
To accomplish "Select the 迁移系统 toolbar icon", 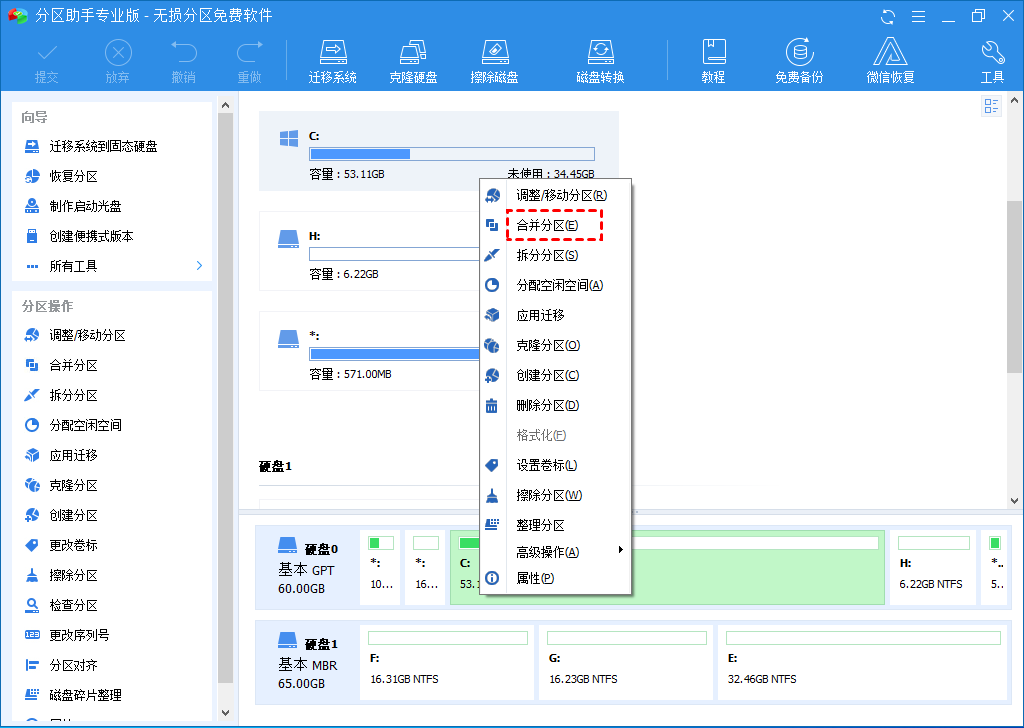I will click(333, 58).
